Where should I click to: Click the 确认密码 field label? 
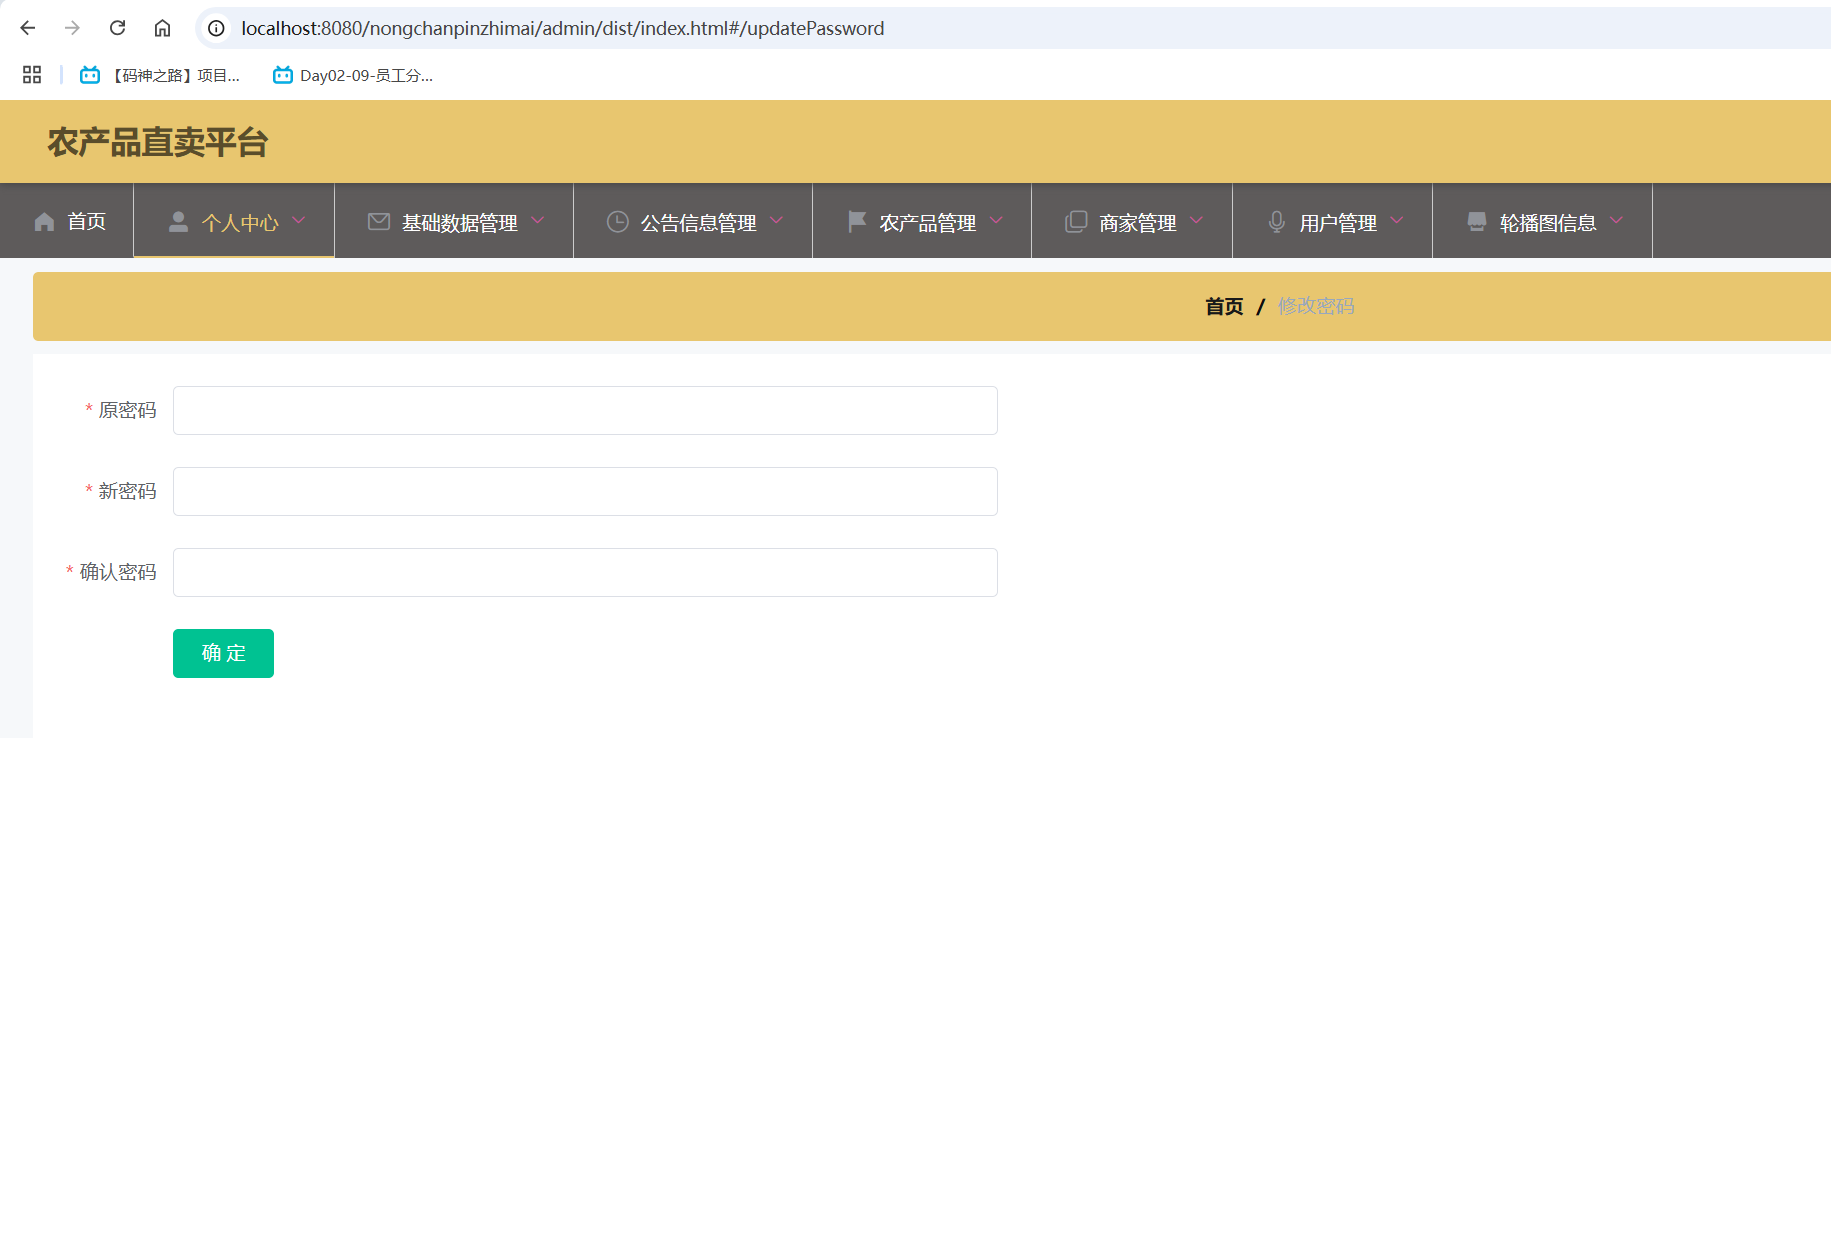pos(118,572)
